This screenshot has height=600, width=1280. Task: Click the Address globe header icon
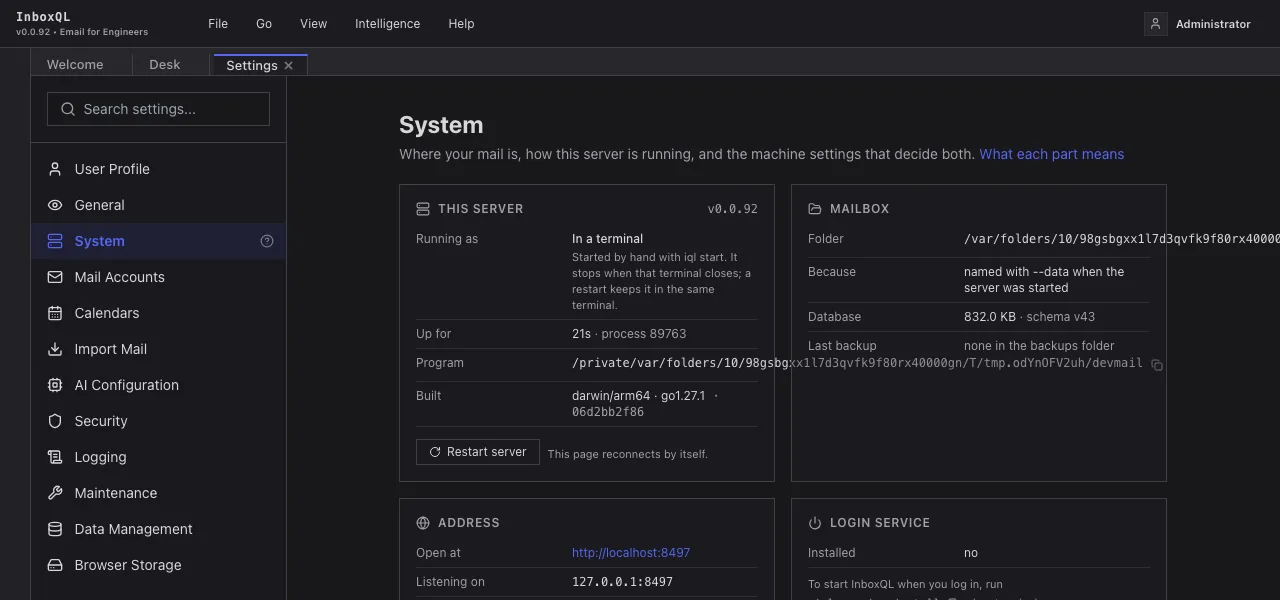tap(423, 523)
